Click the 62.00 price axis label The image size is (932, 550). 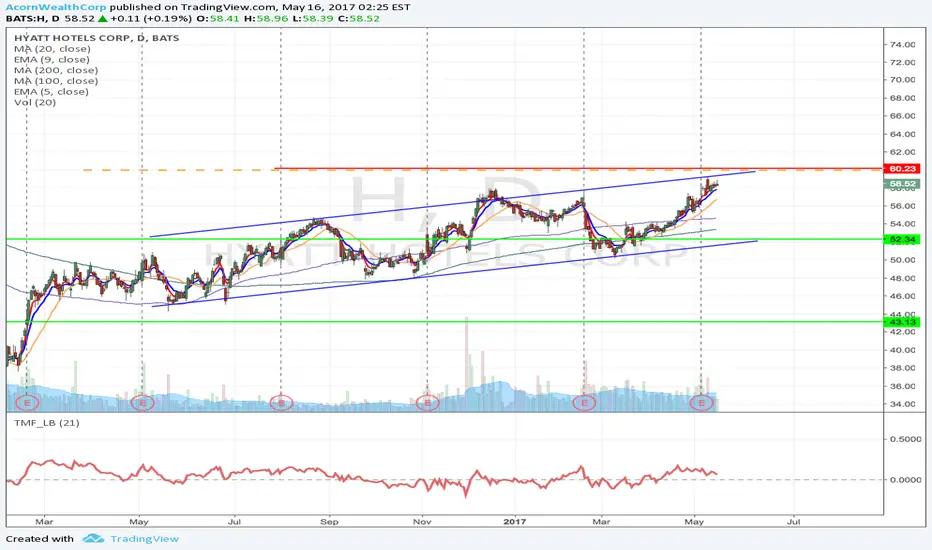902,152
